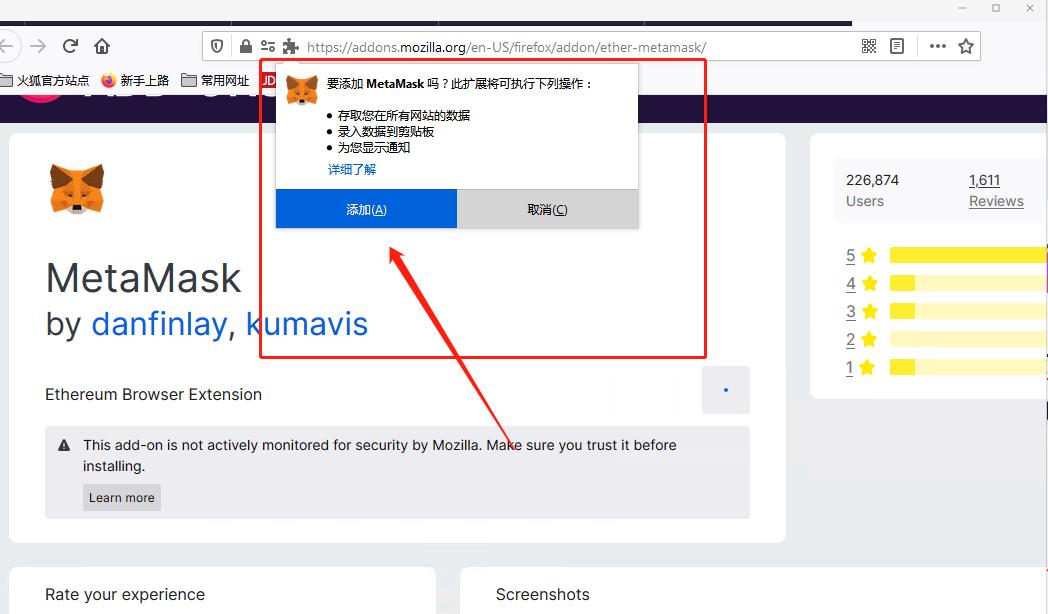Maximize the browser window
The image size is (1048, 614).
click(996, 8)
